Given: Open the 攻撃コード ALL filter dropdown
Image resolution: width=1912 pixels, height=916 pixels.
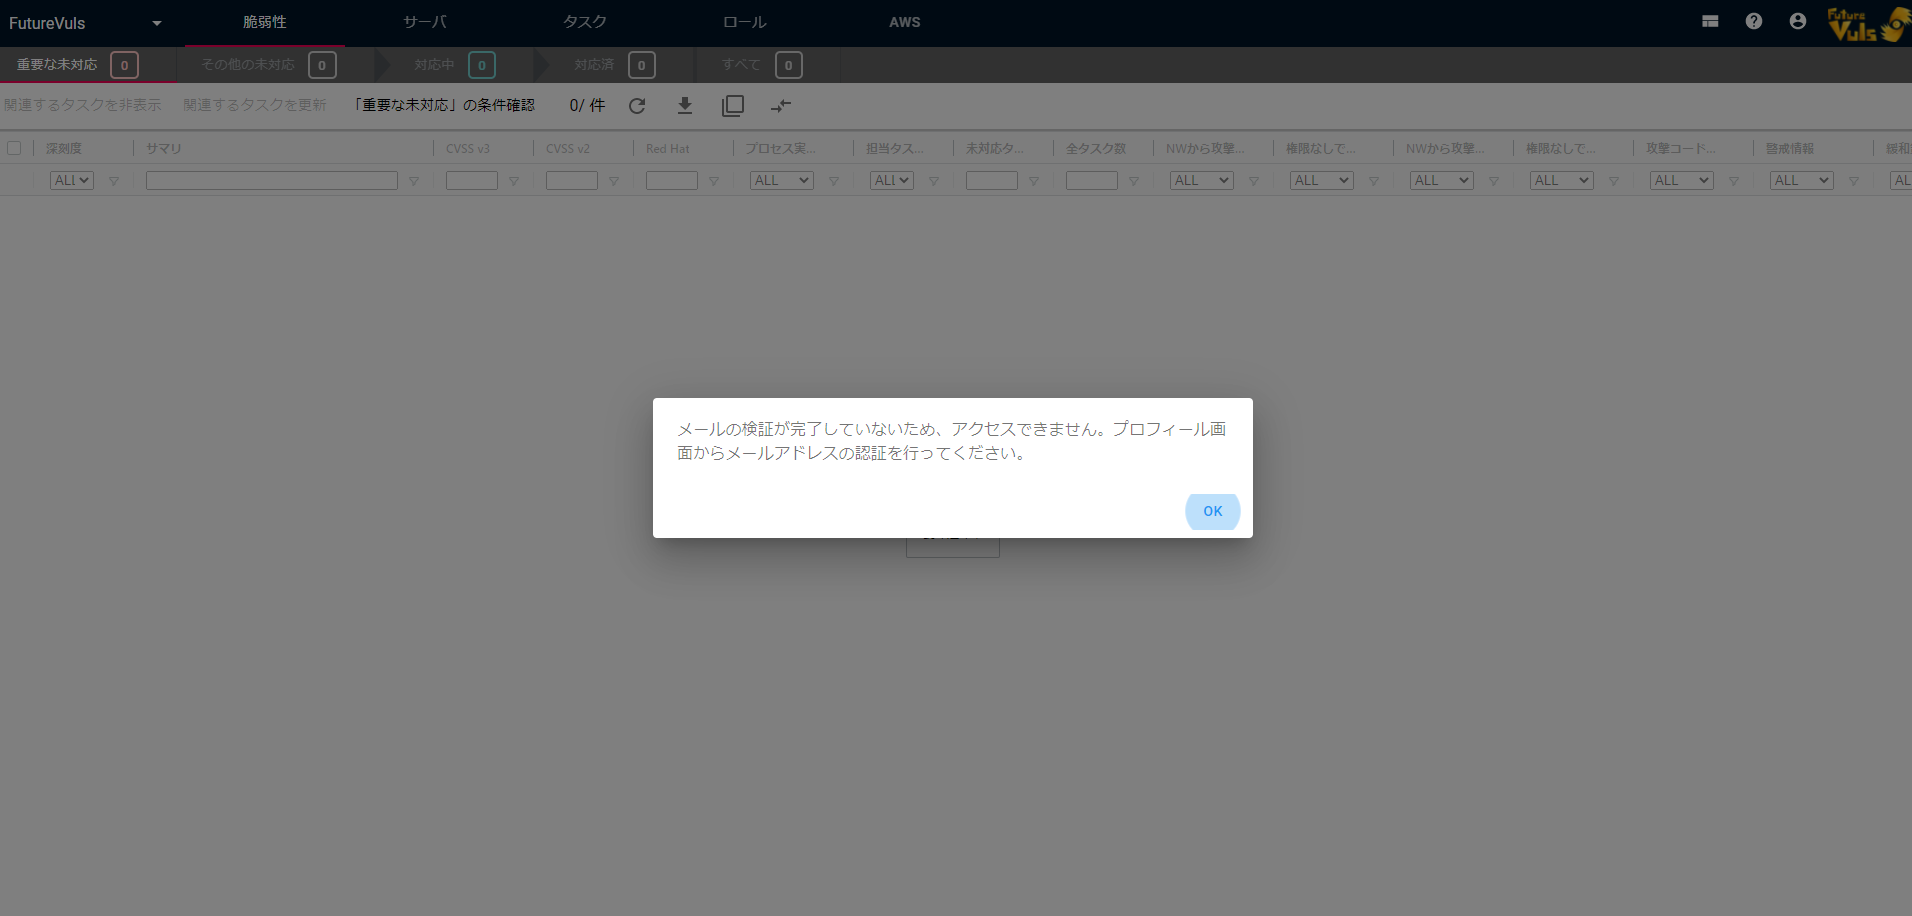Looking at the screenshot, I should click(1682, 180).
